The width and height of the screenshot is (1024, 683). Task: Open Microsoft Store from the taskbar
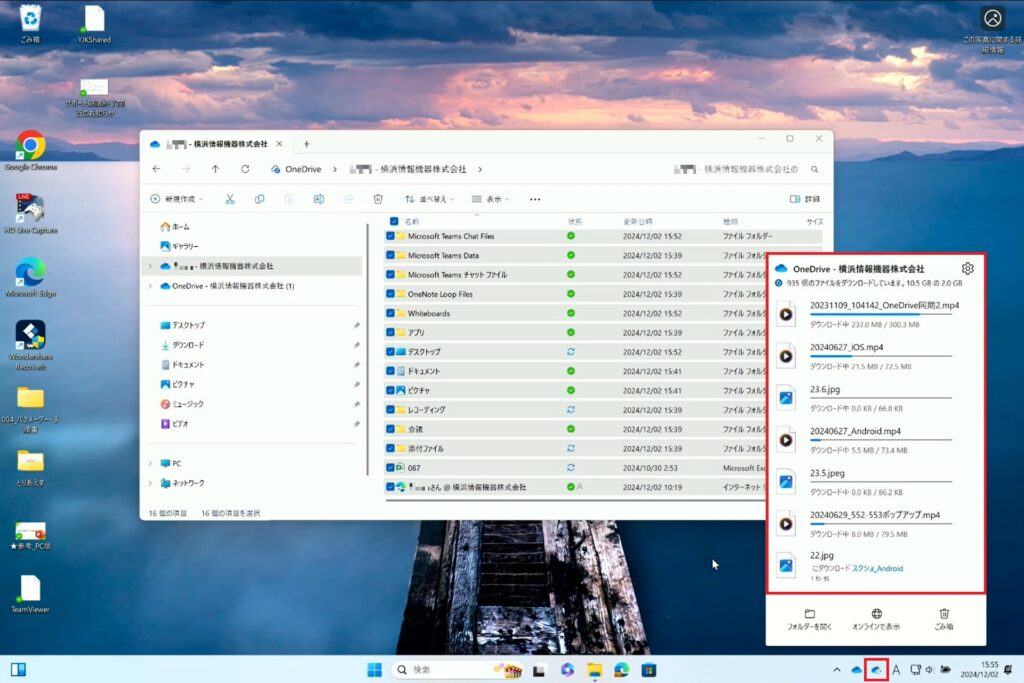pos(649,670)
